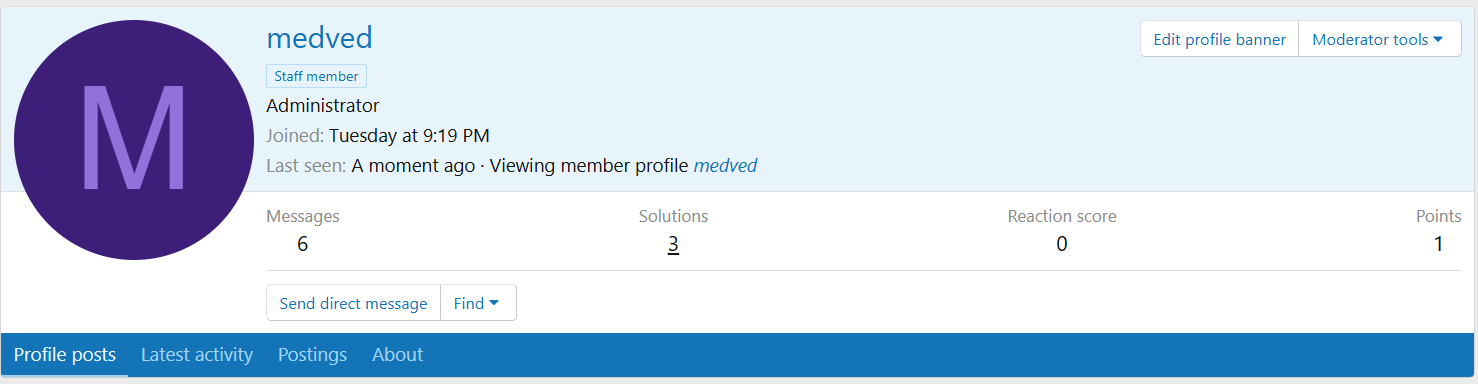Image resolution: width=1478 pixels, height=384 pixels.
Task: Select the Profile posts tab
Action: (65, 354)
